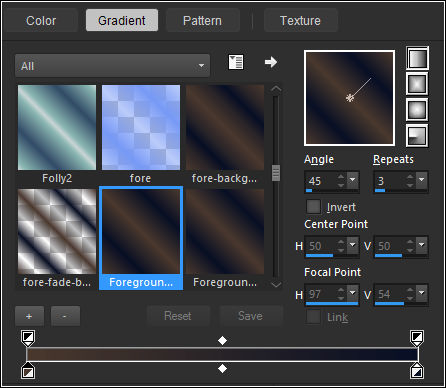Select the right transparency marker above gradient bar

click(x=417, y=337)
